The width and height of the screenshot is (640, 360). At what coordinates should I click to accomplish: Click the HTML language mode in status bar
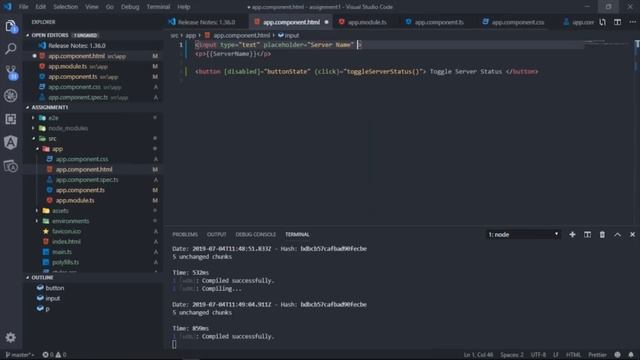[x=573, y=355]
